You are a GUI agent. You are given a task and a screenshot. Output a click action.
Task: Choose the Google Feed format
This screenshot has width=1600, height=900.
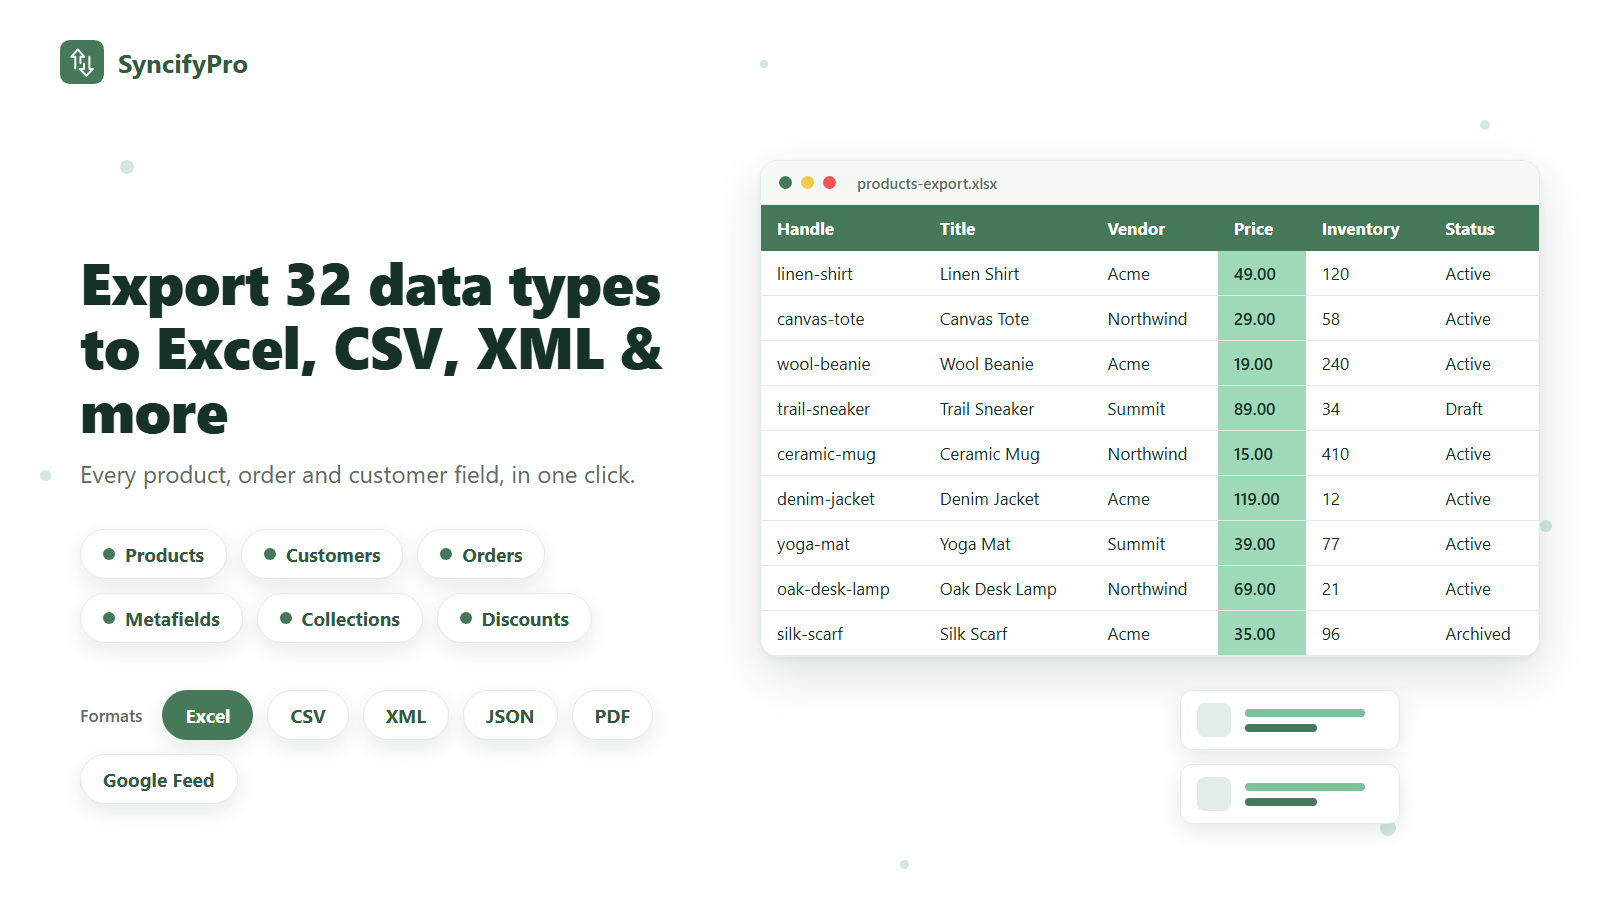[159, 779]
